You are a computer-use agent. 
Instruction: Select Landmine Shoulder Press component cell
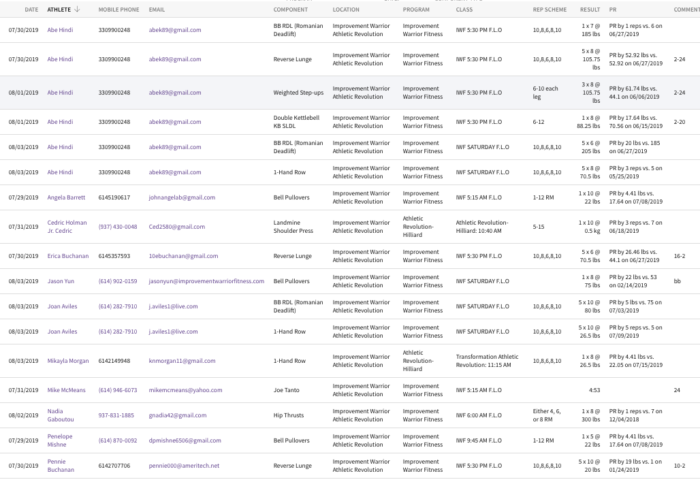293,227
